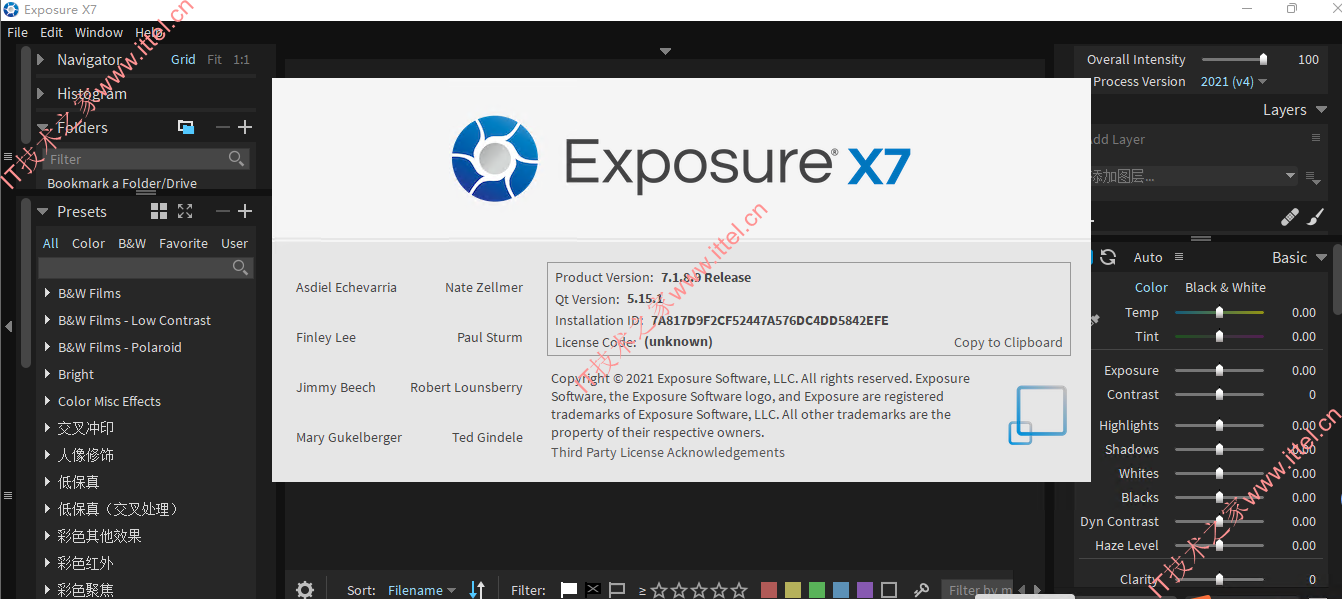1342x599 pixels.
Task: Open the Sort Filename dropdown
Action: [421, 590]
